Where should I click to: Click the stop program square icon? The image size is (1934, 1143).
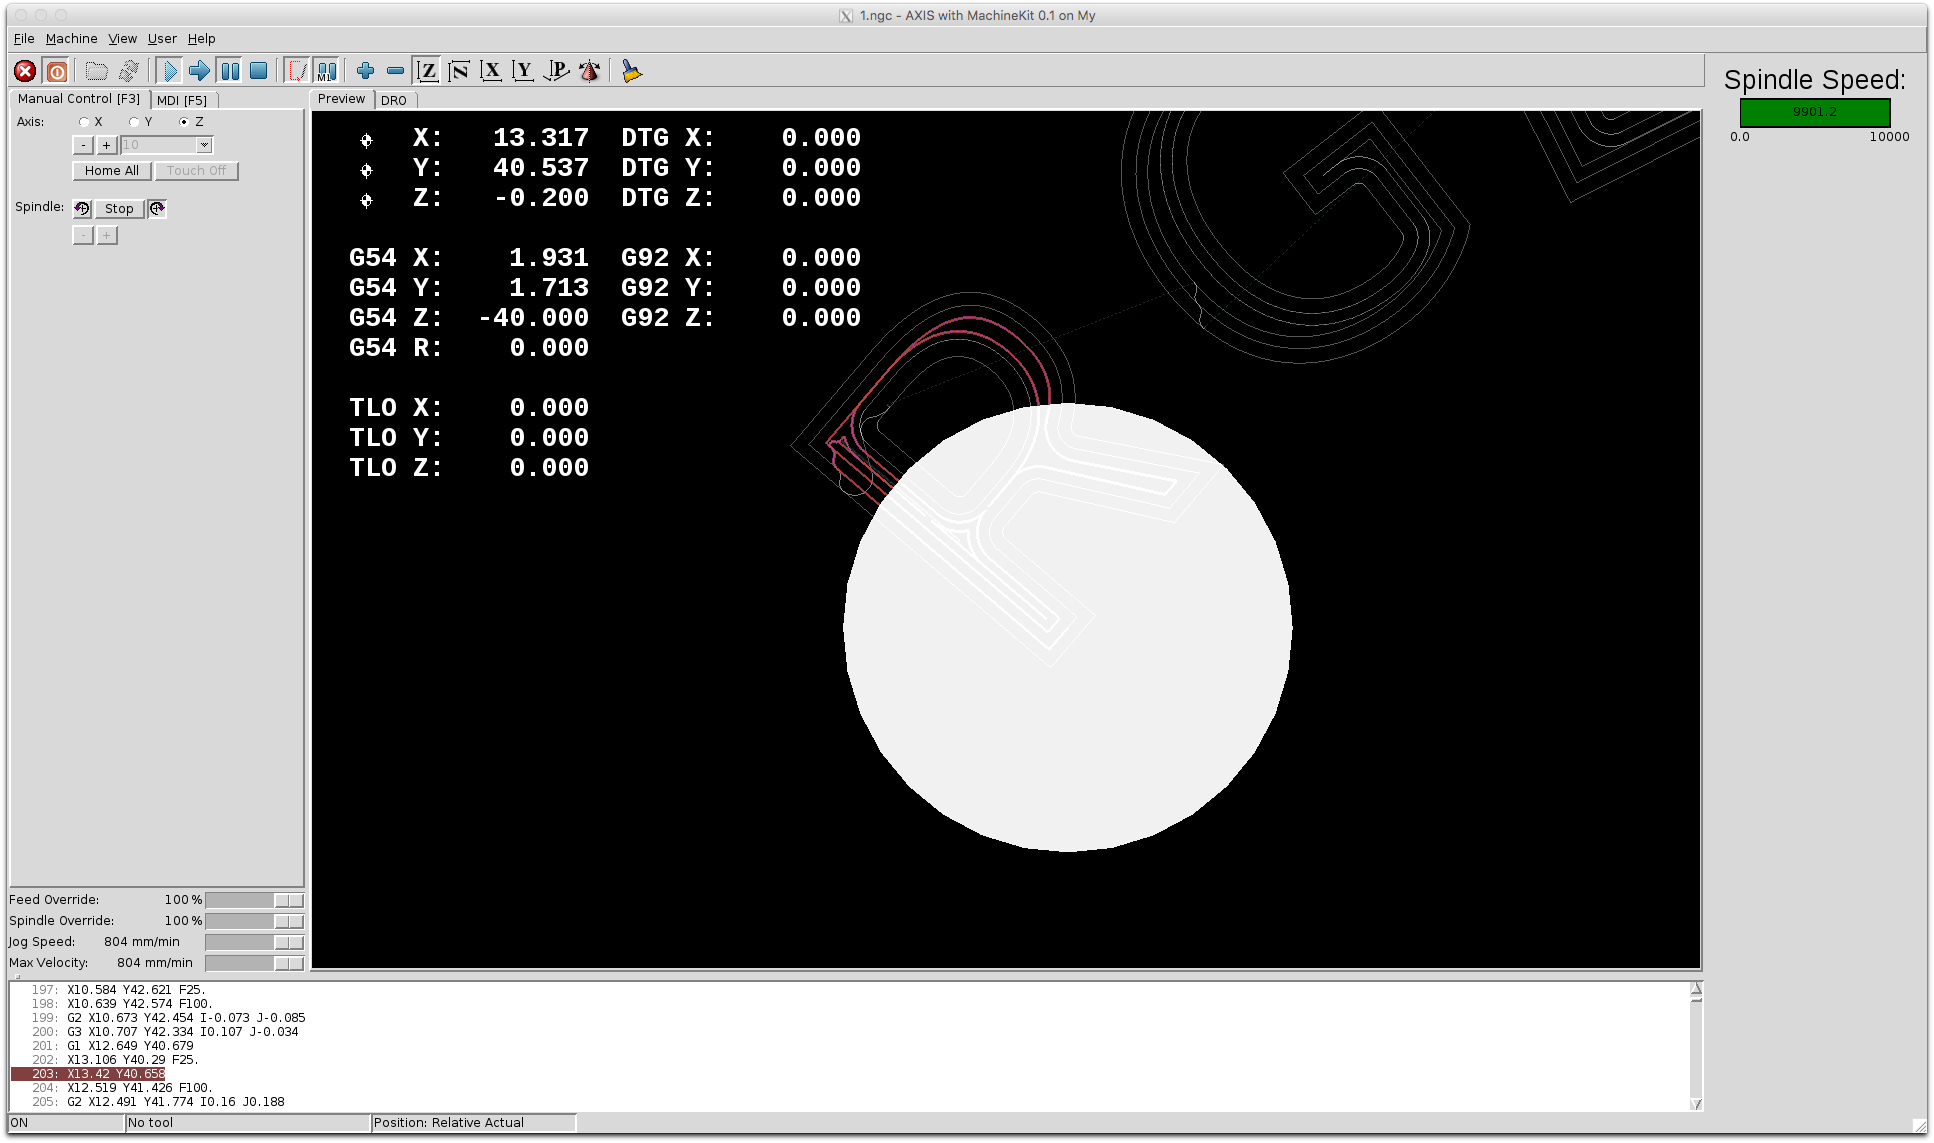(x=259, y=71)
